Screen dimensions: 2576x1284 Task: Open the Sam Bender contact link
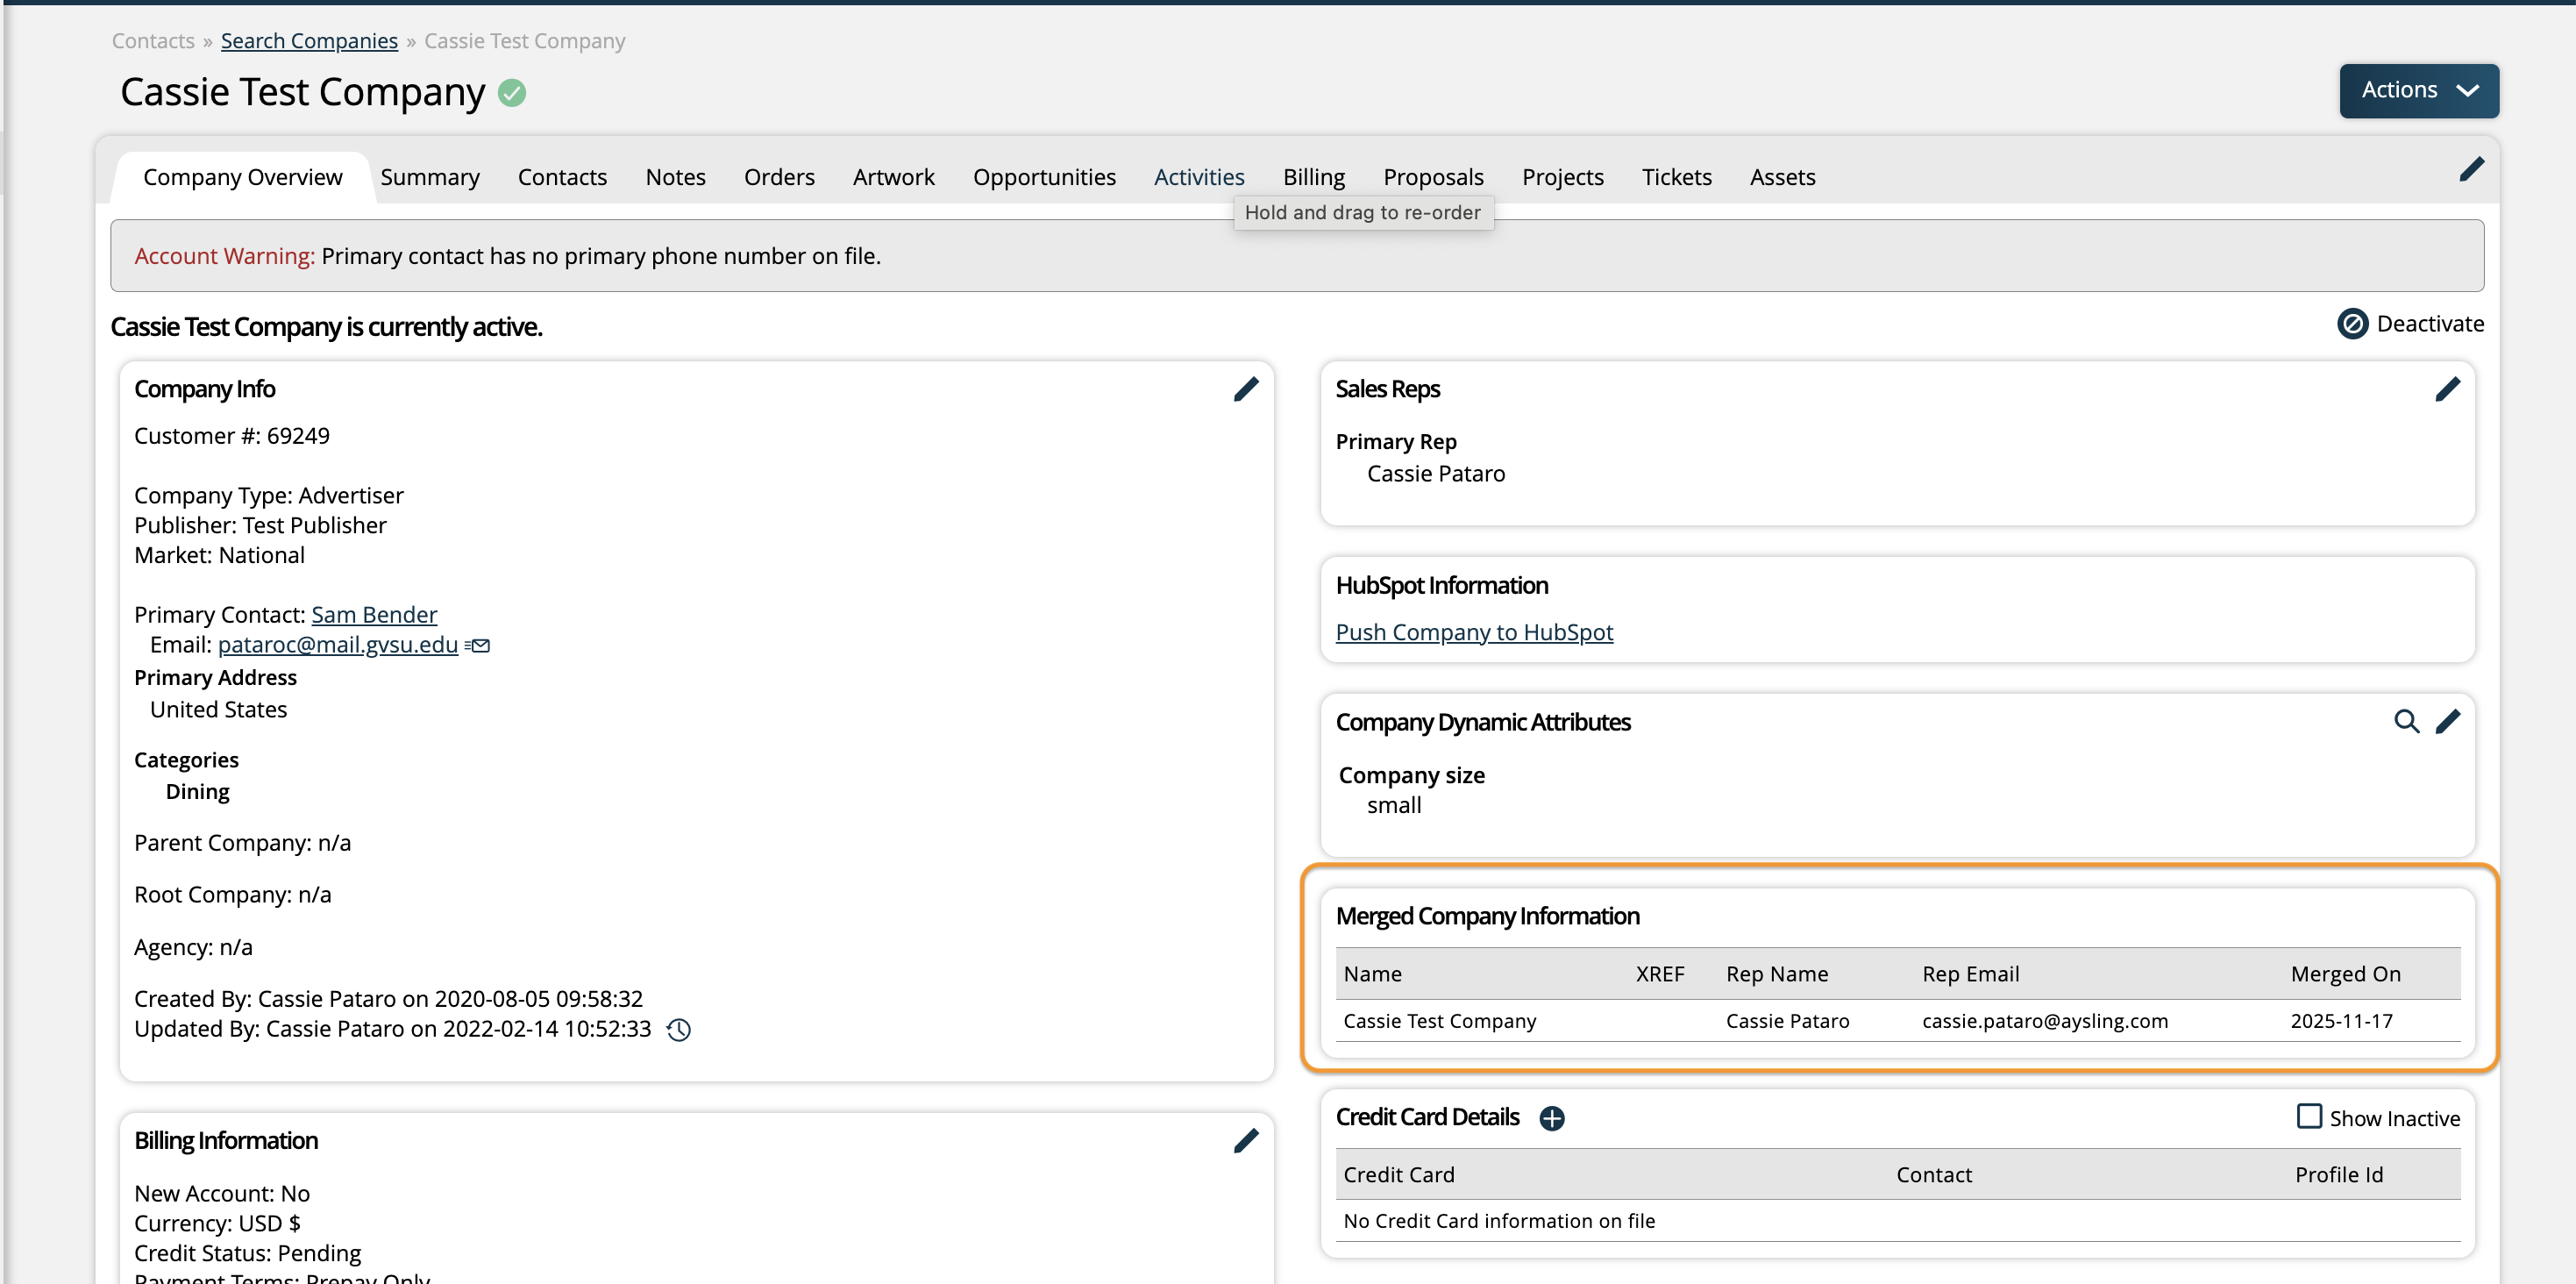[x=373, y=614]
